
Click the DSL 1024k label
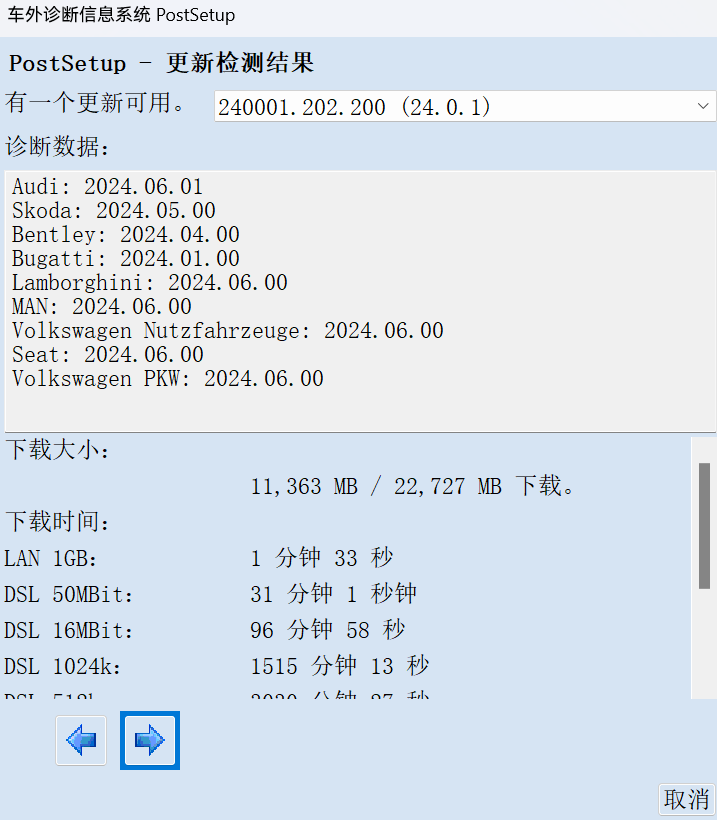click(x=62, y=667)
